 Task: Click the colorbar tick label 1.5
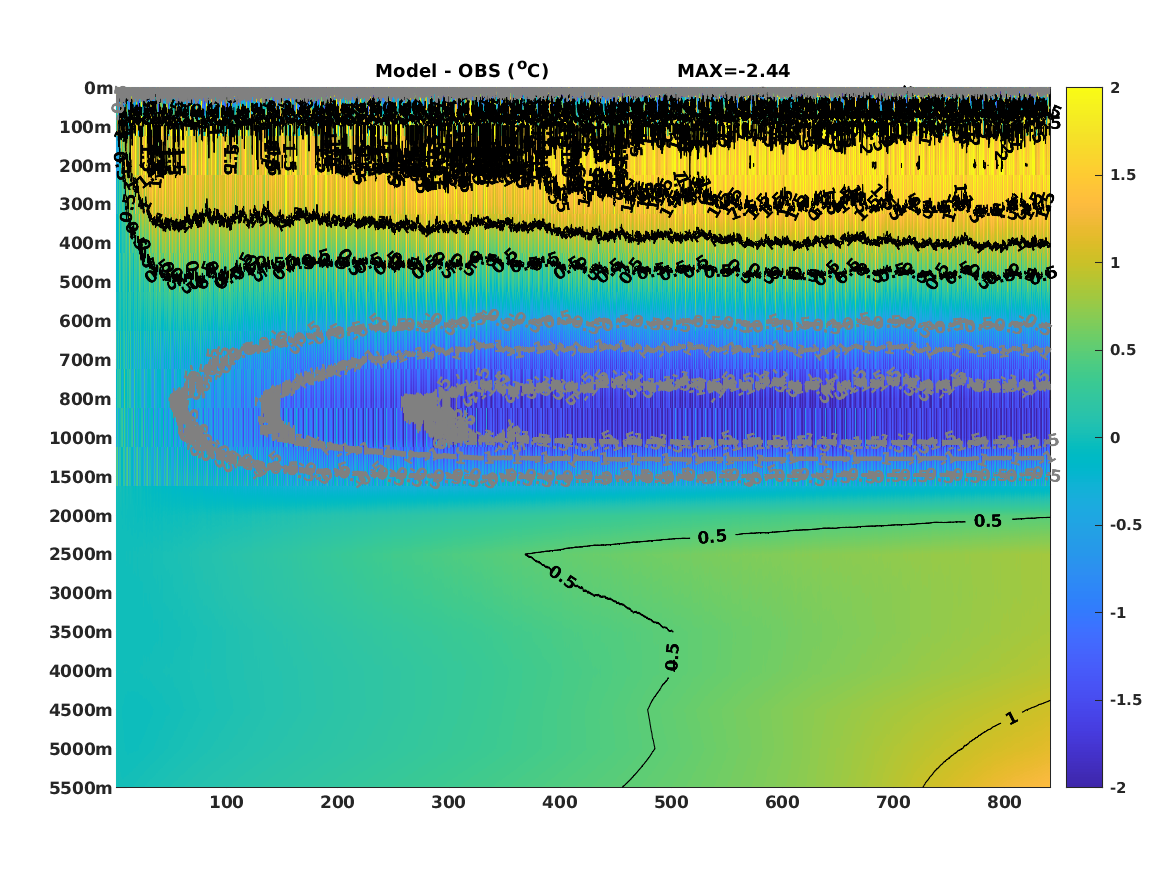tap(1123, 175)
